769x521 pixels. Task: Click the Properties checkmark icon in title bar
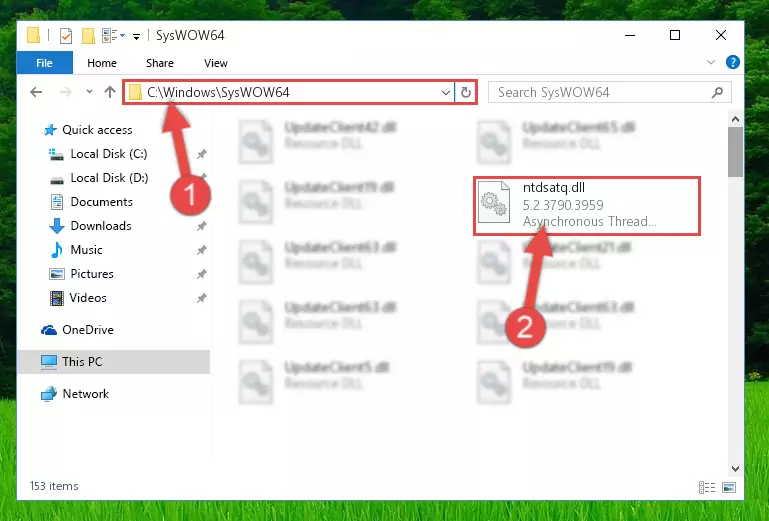(x=66, y=36)
